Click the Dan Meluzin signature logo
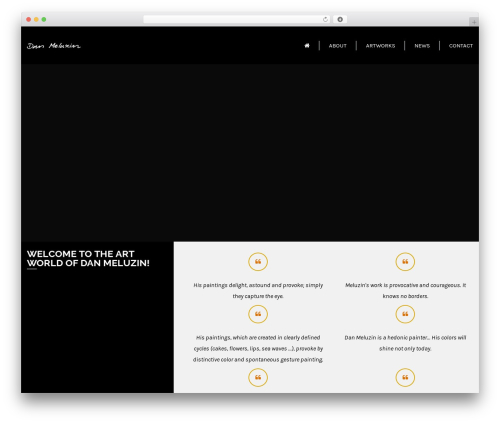Screen dimensions: 500x423 54,46
